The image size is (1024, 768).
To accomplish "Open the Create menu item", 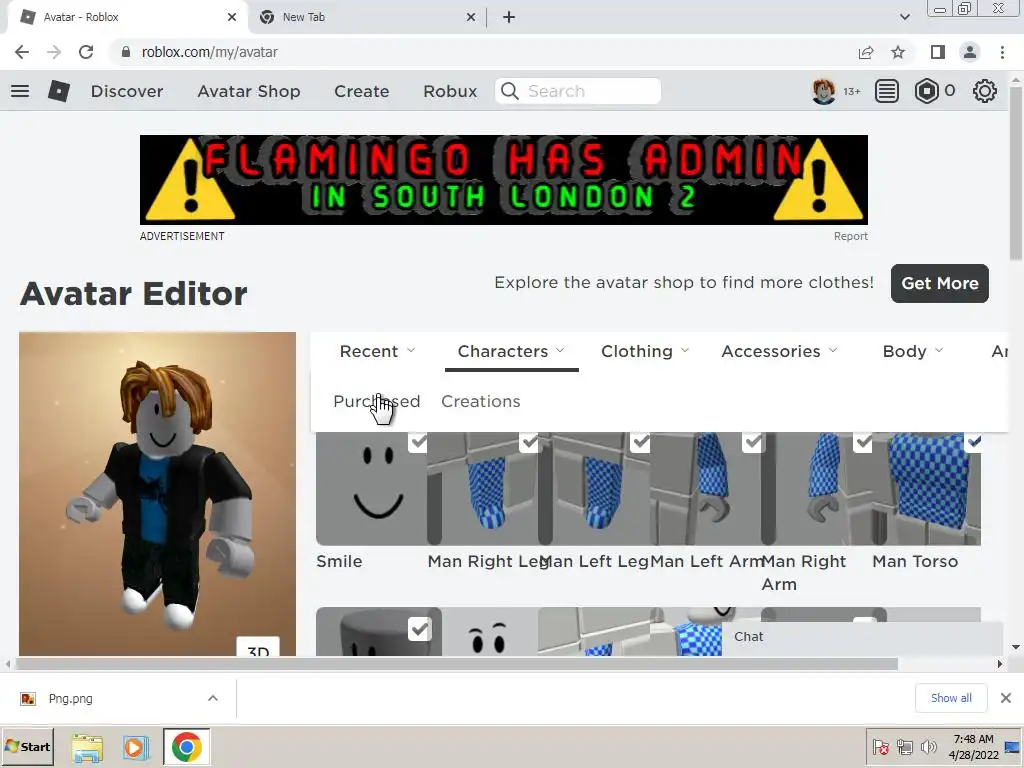I will (x=362, y=91).
